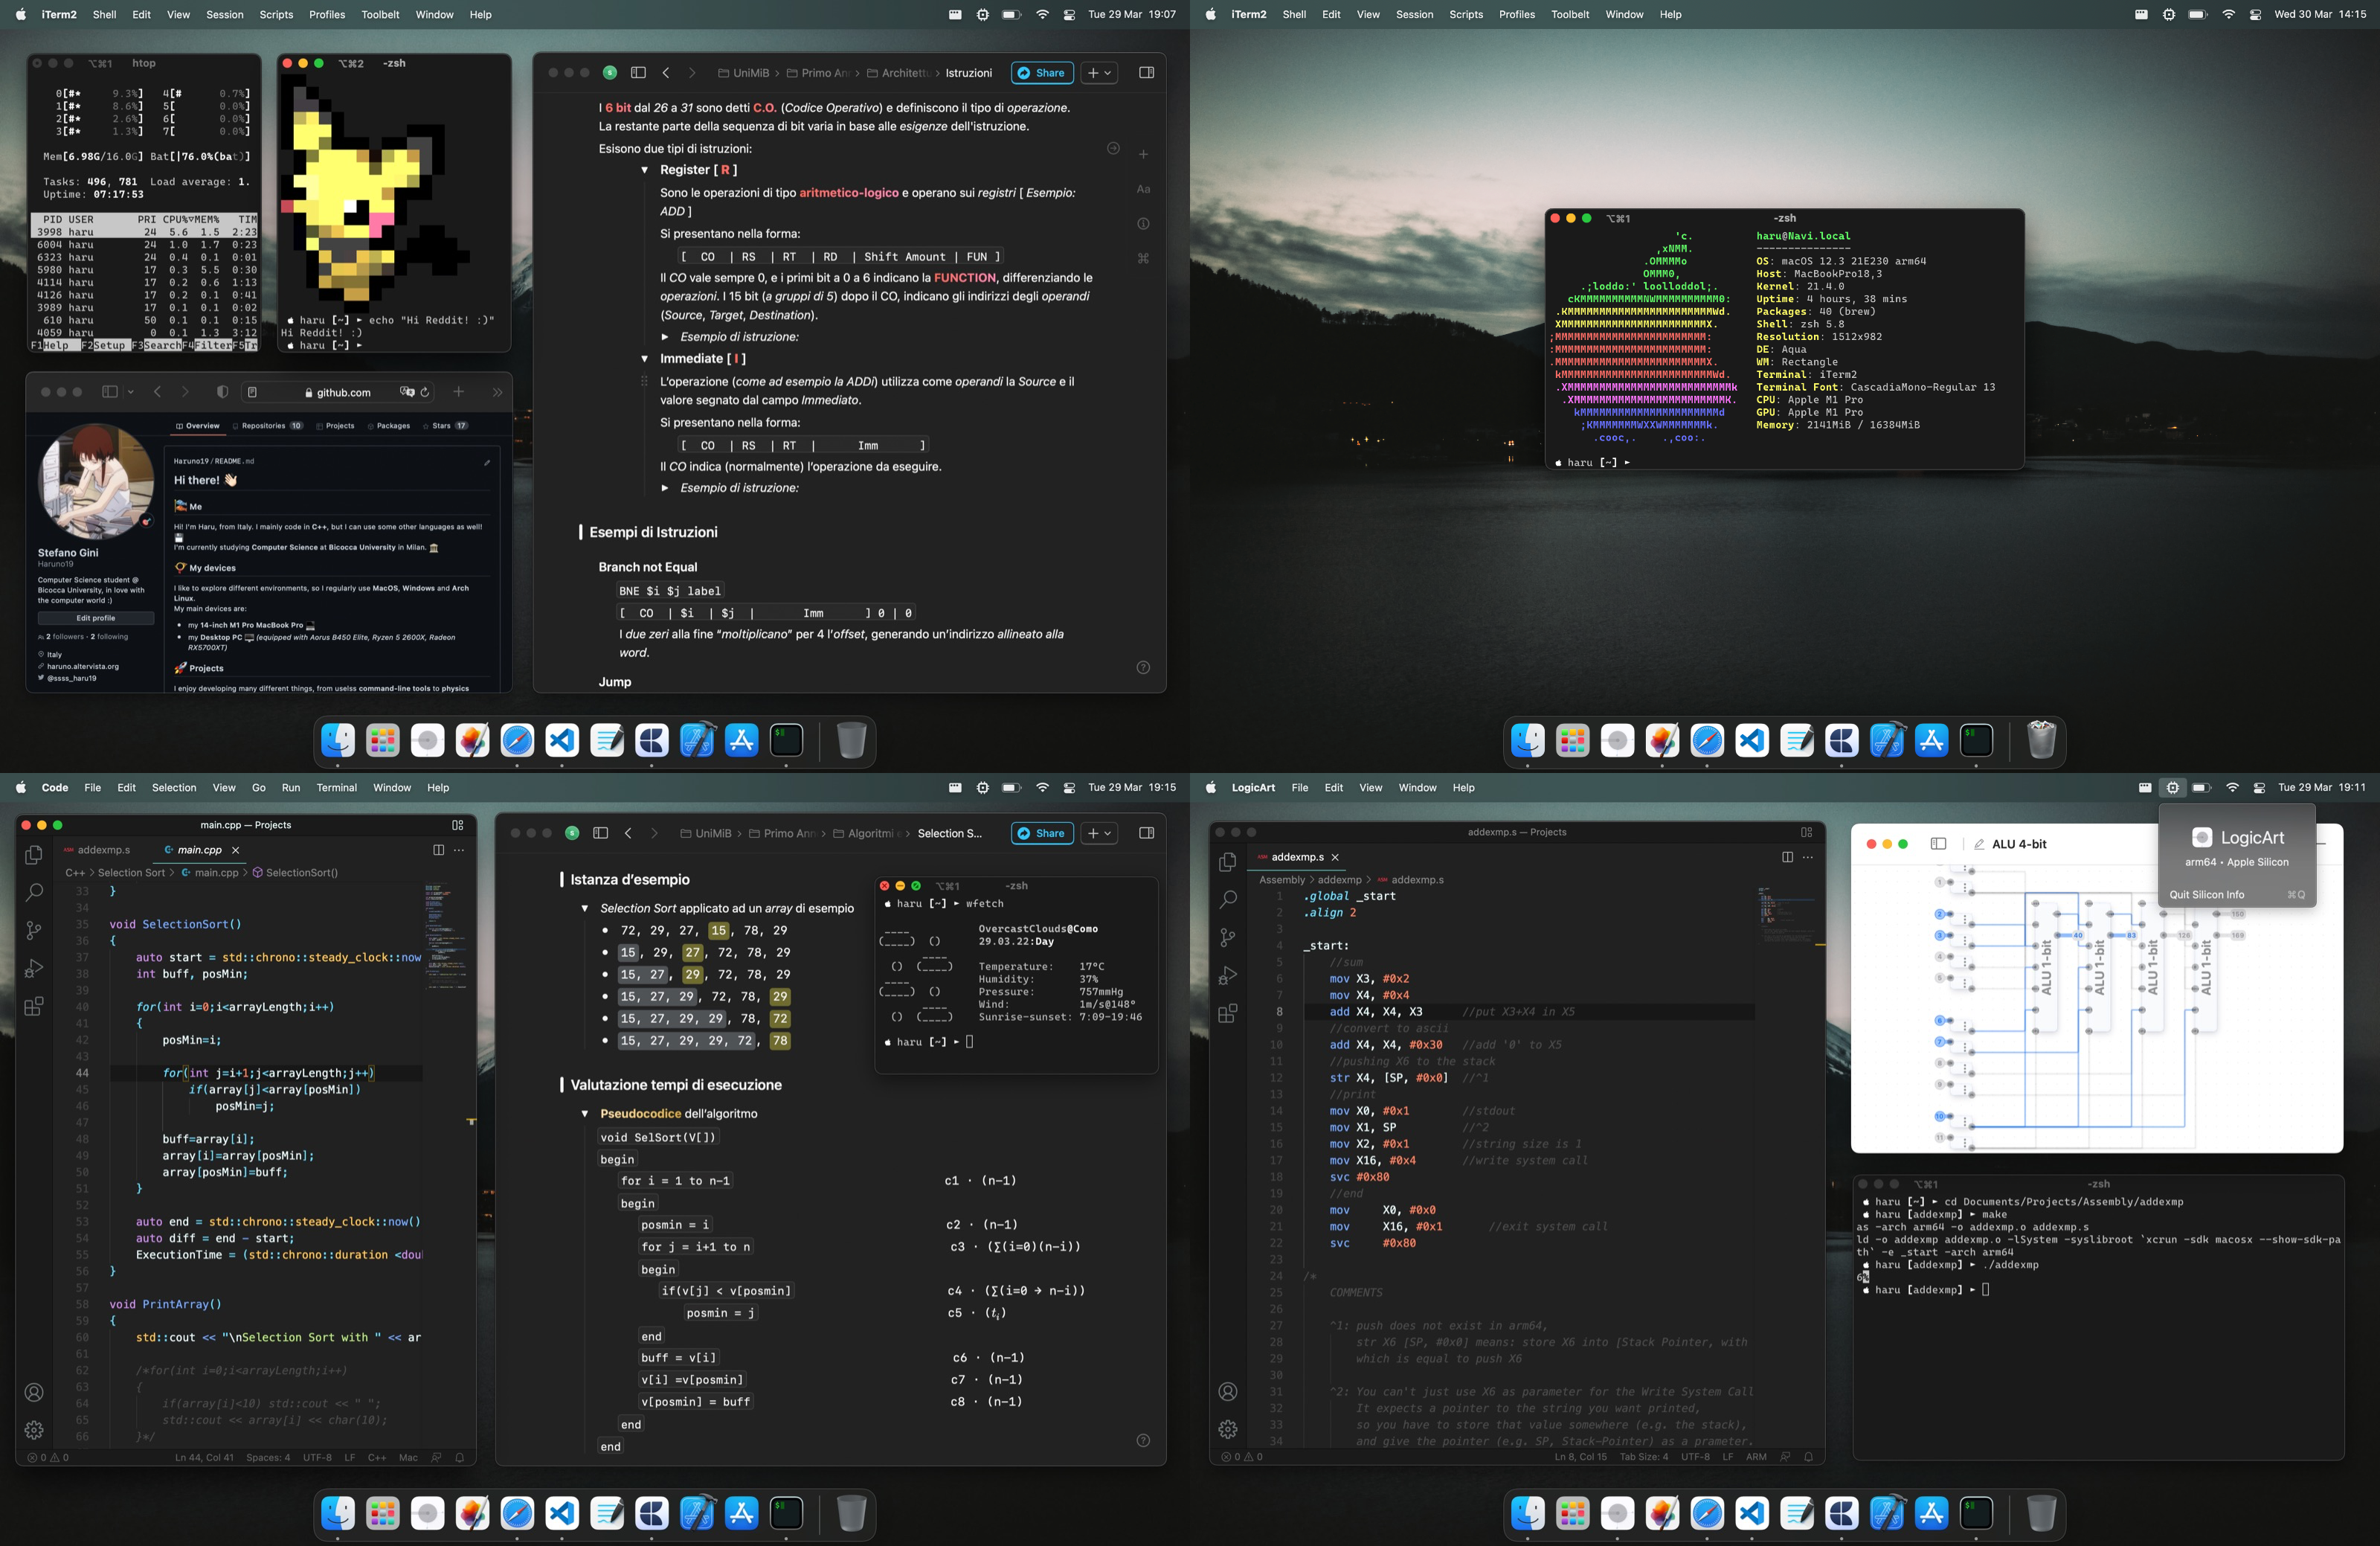
Task: Click Safari privacy shield icon
Action: tap(223, 392)
